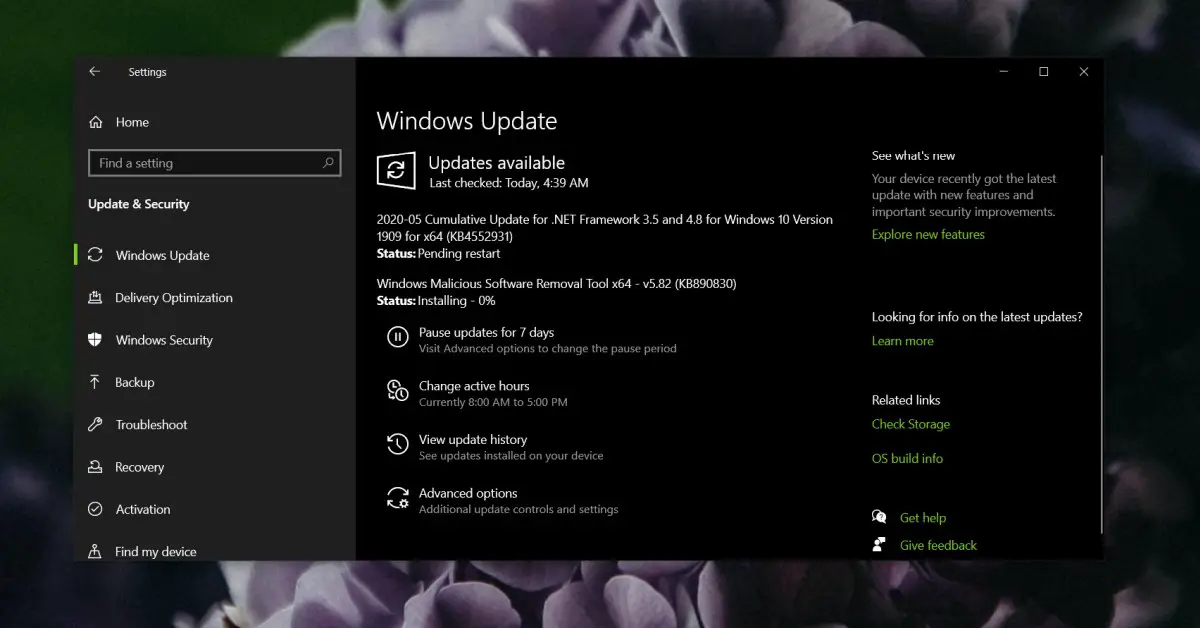Click the 'Status: Installing - 0%' text

436,300
